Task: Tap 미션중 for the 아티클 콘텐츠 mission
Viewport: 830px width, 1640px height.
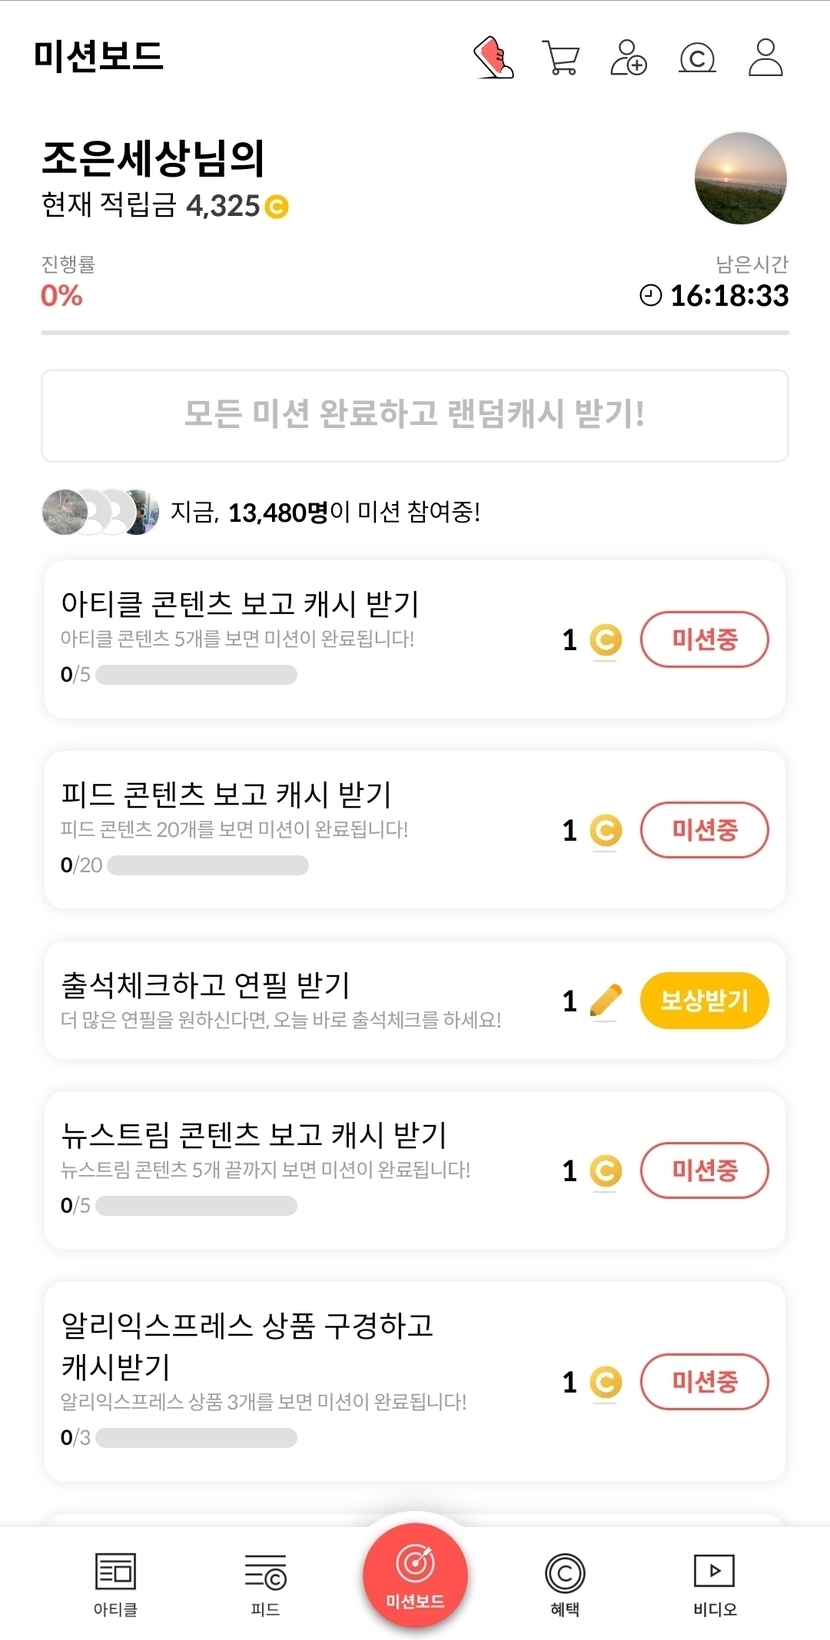Action: 704,639
